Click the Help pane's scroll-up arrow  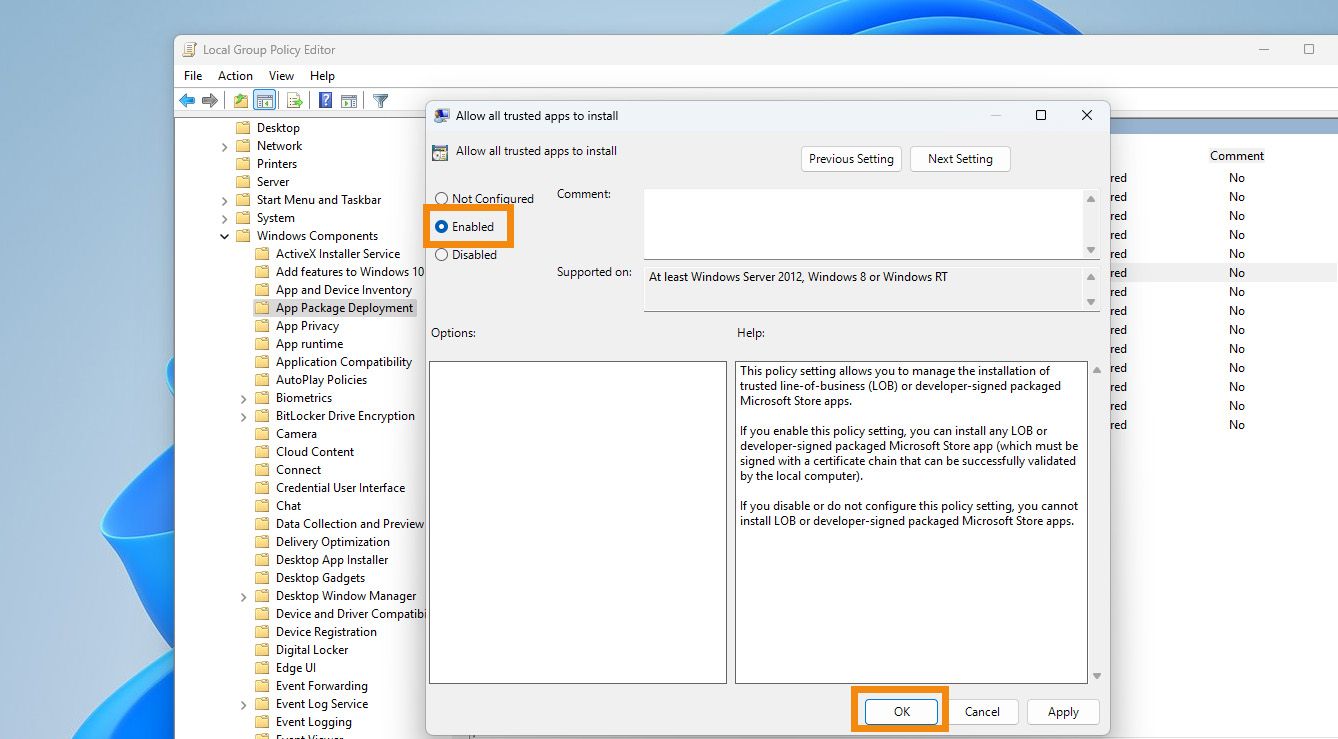1096,369
